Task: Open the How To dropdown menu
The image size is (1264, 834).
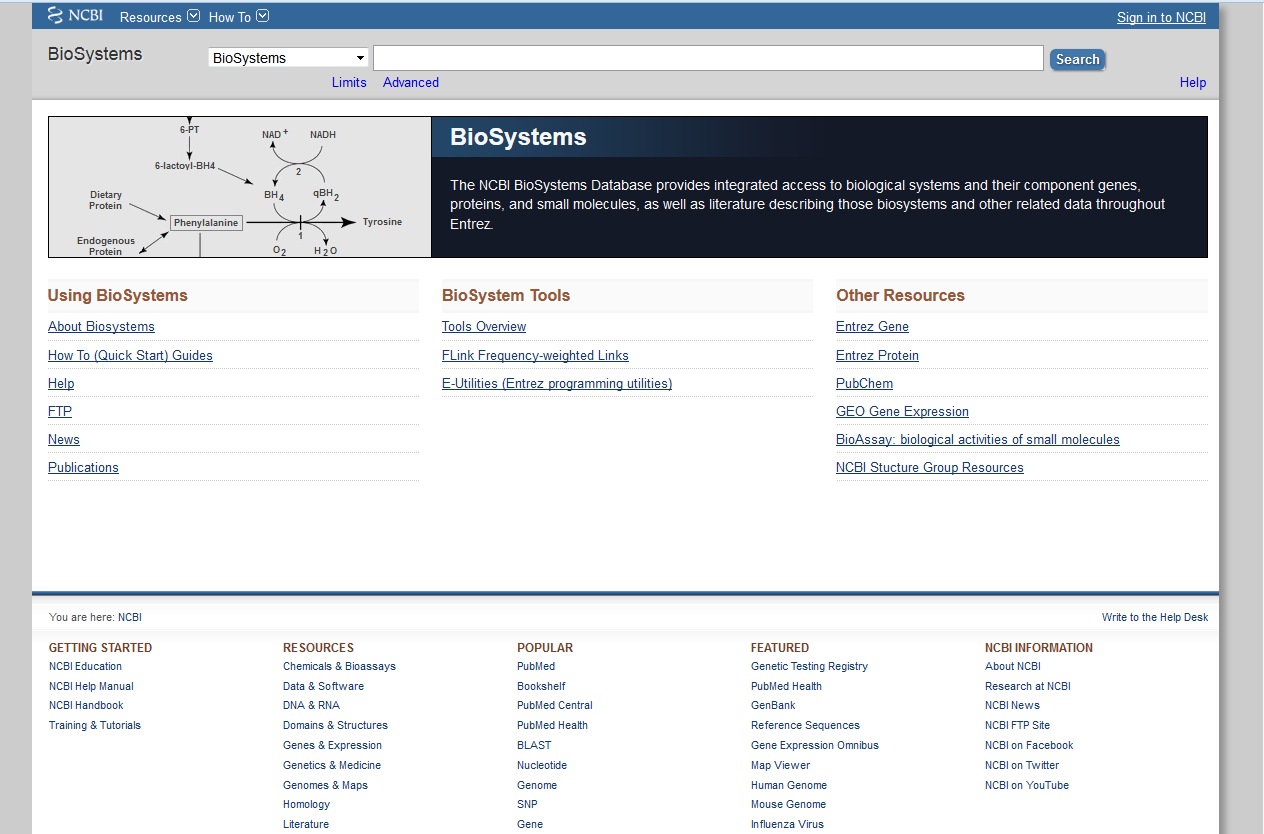Action: (x=239, y=17)
